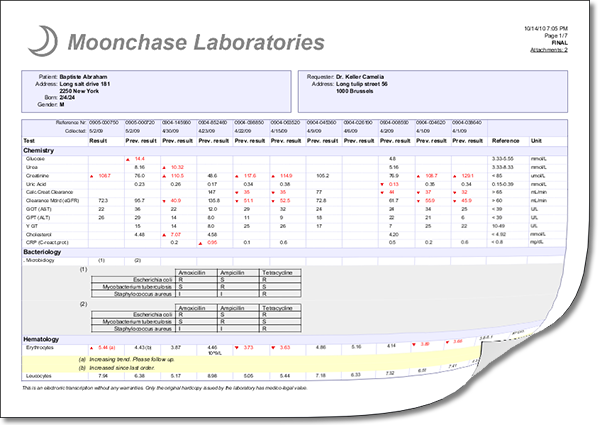Select the birth date '2/4/24'
The width and height of the screenshot is (600, 425).
click(x=67, y=98)
